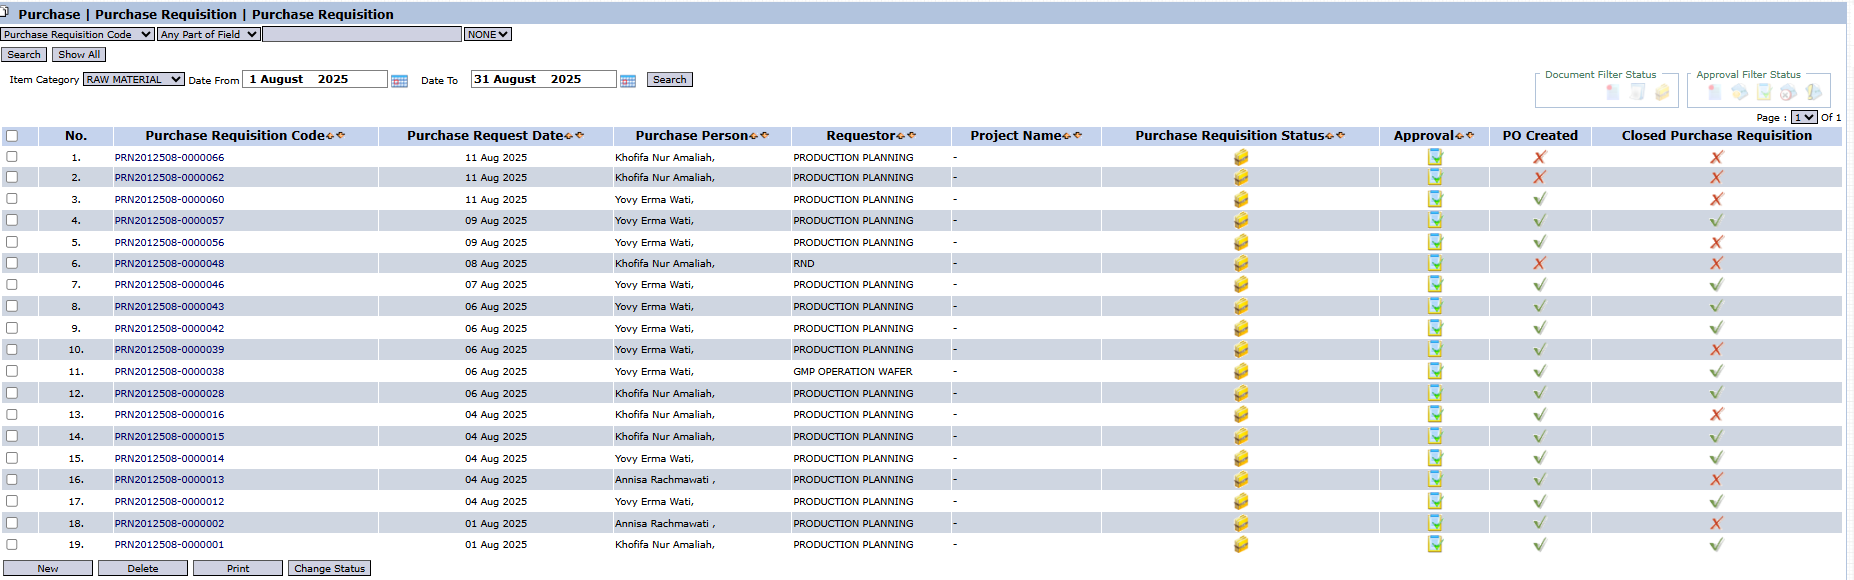Open the Page number dropdown
This screenshot has height=580, width=1854.
tap(1803, 117)
